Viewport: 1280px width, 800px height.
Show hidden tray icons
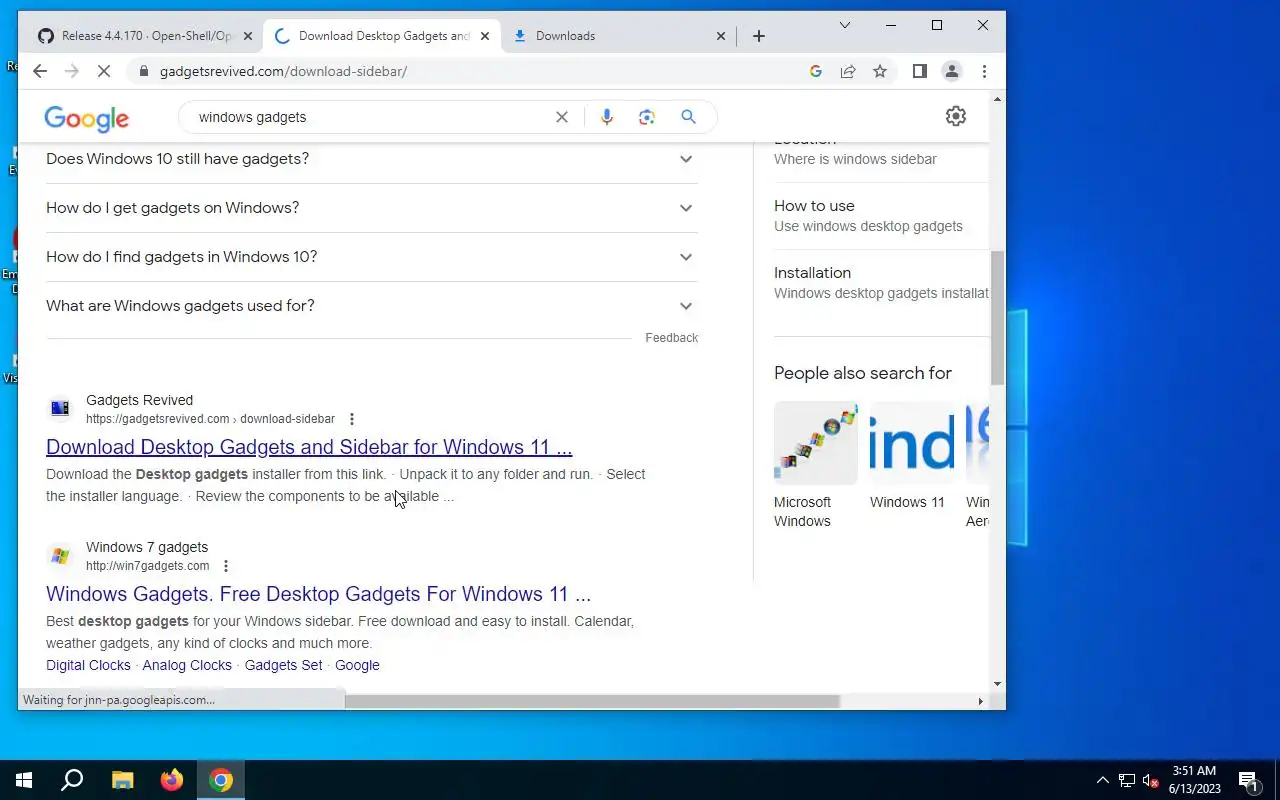tap(1103, 780)
